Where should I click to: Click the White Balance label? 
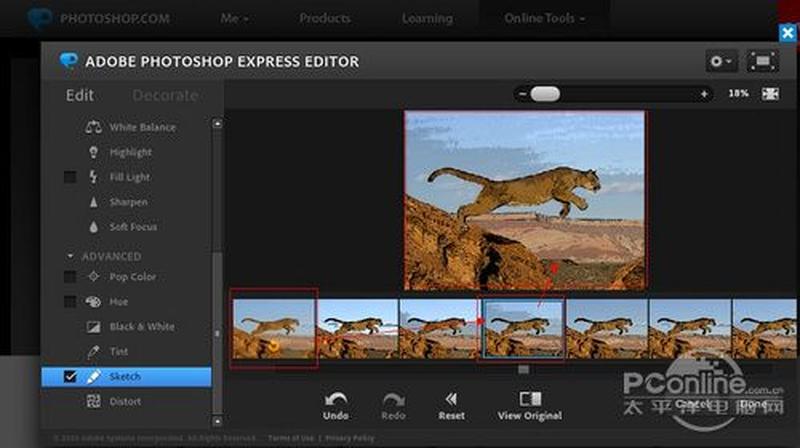142,127
